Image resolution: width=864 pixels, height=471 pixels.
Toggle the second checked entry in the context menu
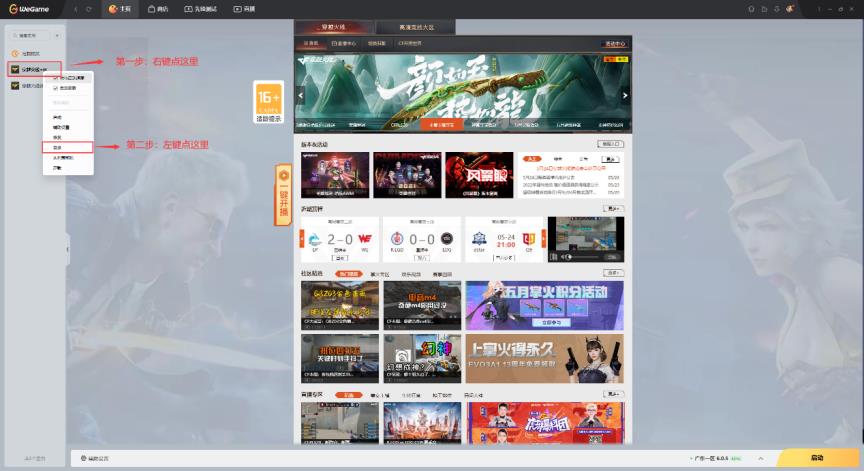tap(68, 88)
